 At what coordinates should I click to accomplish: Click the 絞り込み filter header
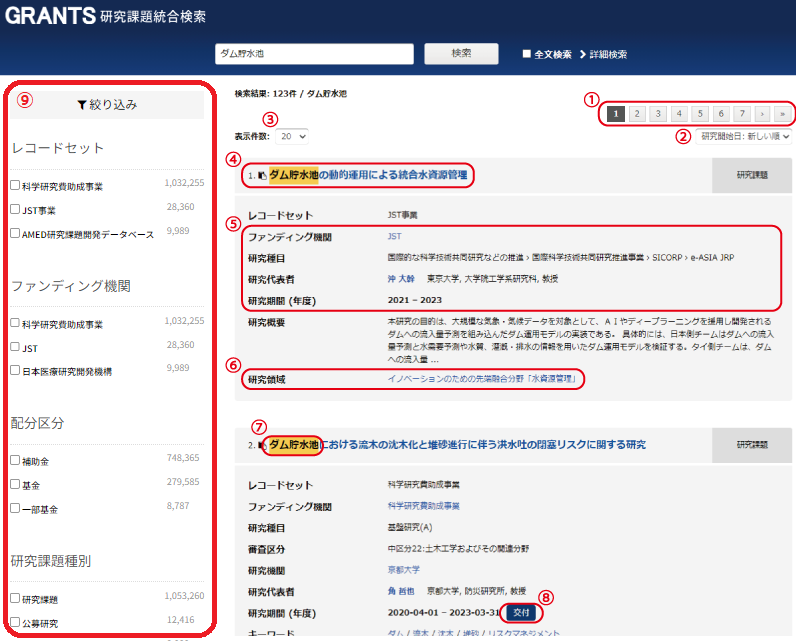point(107,105)
